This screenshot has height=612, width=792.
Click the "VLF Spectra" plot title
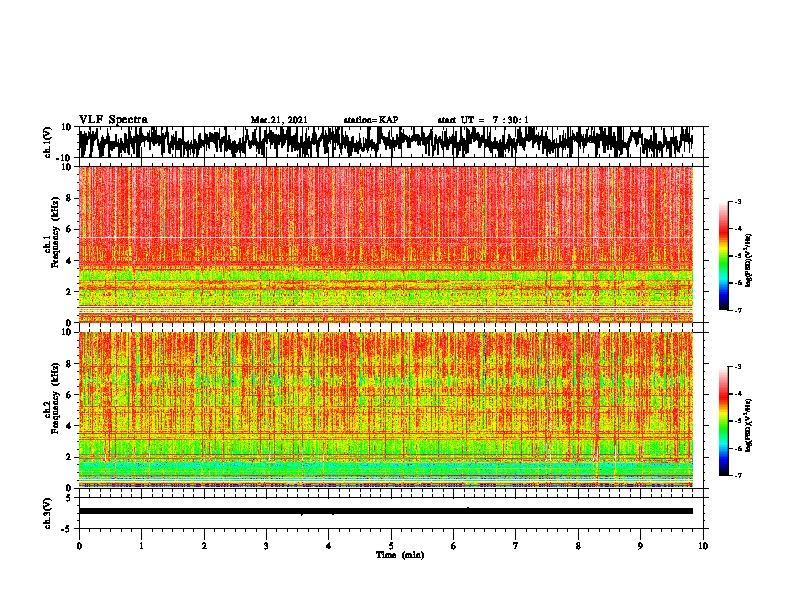(x=113, y=120)
